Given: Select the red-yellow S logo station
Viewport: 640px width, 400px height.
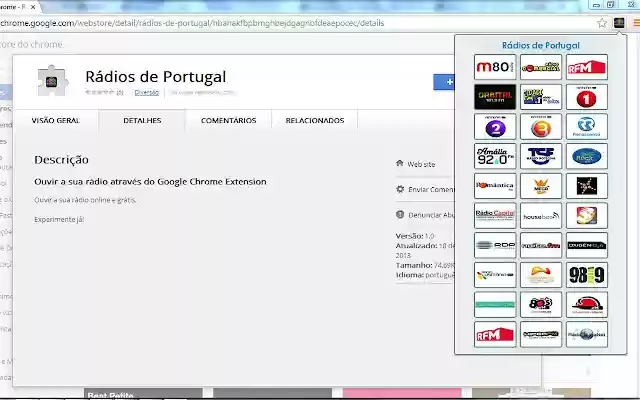Looking at the screenshot, I should tap(587, 216).
